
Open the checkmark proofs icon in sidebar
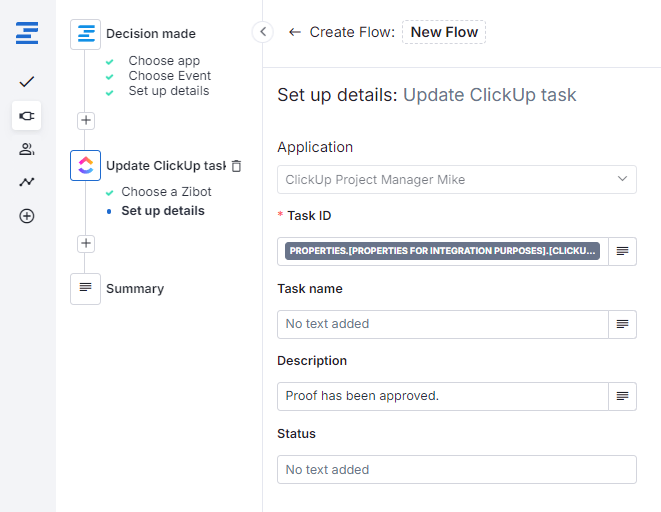click(27, 81)
